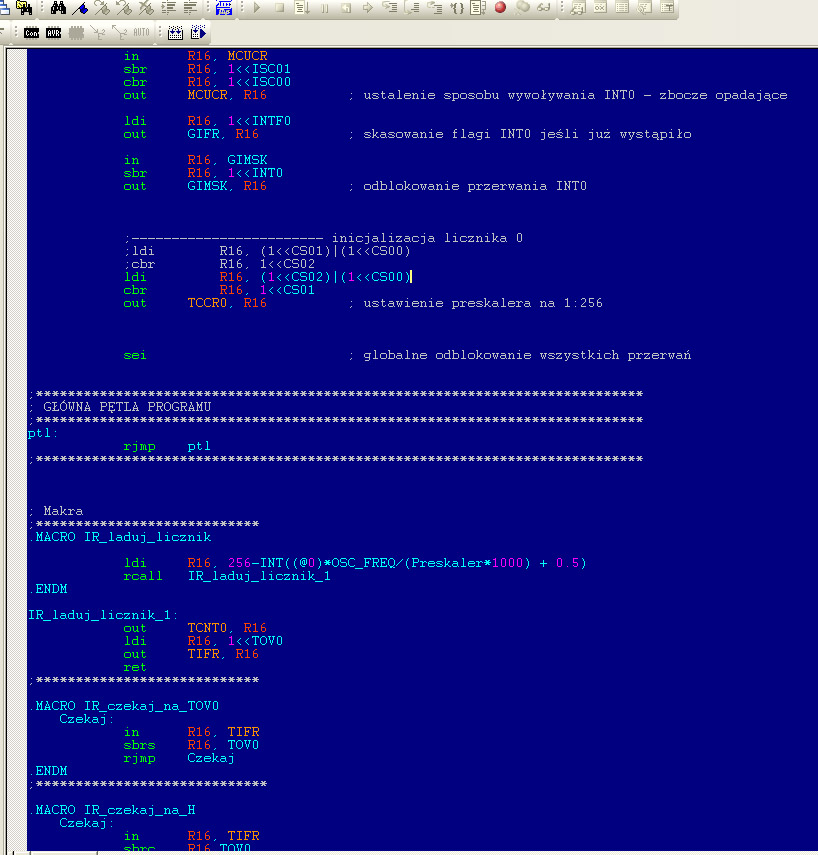Viewport: 818px width, 855px height.
Task: Click the Step Into icon
Action: 389,8
